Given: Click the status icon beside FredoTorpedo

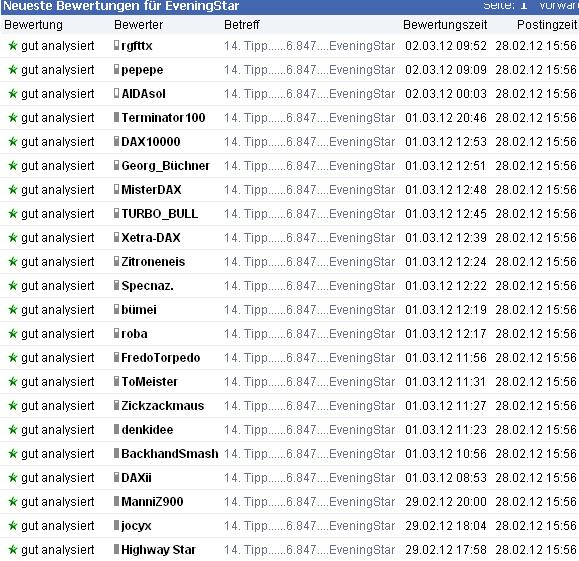Looking at the screenshot, I should point(116,357).
